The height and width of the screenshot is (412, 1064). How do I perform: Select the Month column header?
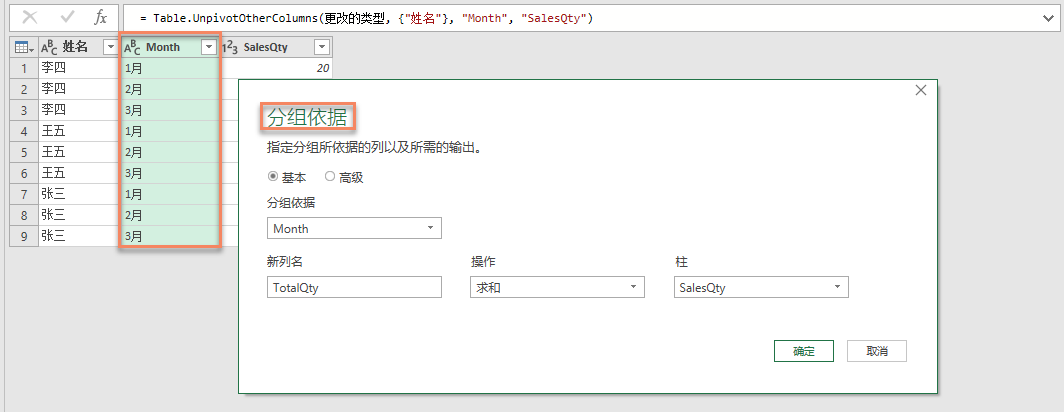point(163,48)
